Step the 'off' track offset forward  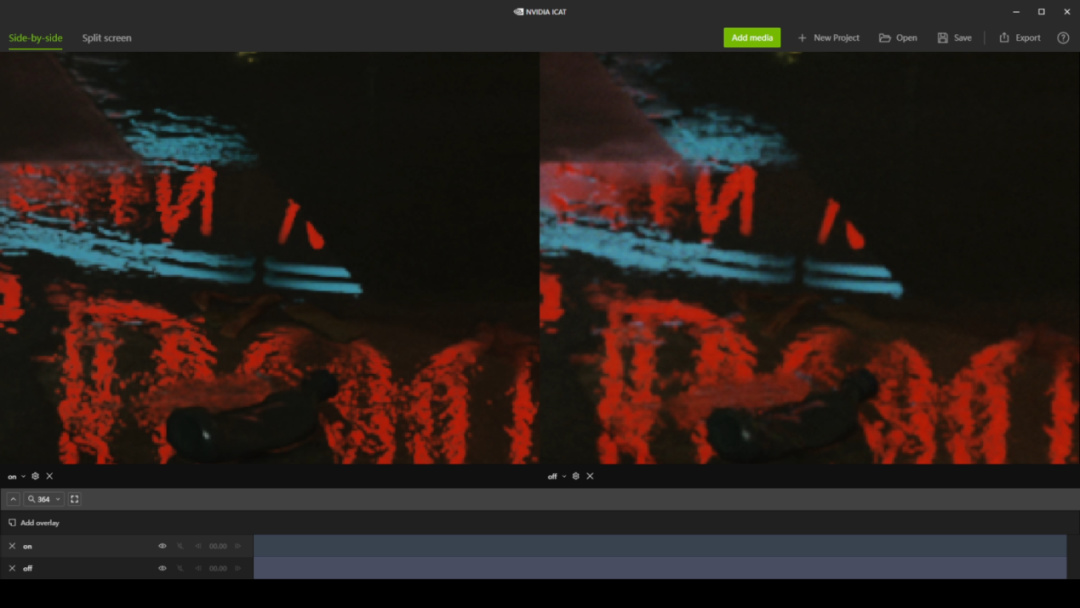coord(238,568)
